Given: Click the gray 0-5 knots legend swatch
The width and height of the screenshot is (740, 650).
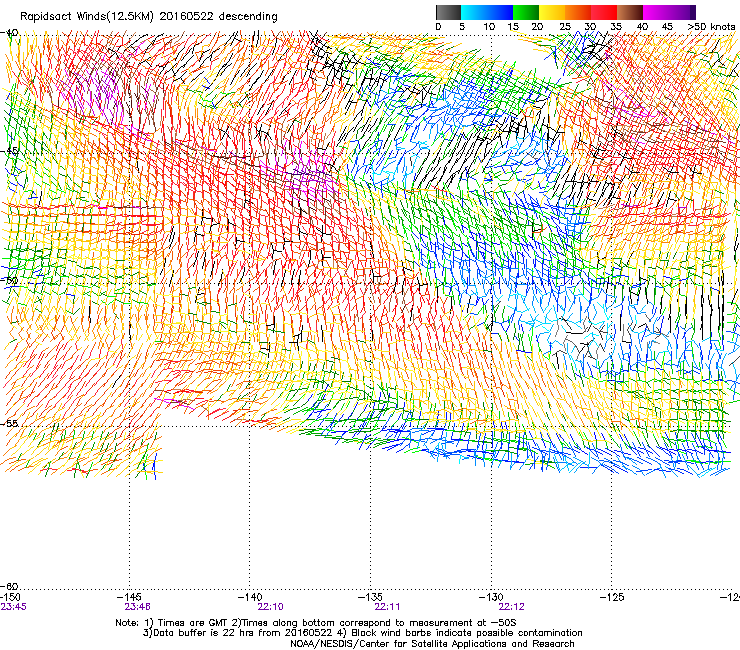Looking at the screenshot, I should 448,12.
